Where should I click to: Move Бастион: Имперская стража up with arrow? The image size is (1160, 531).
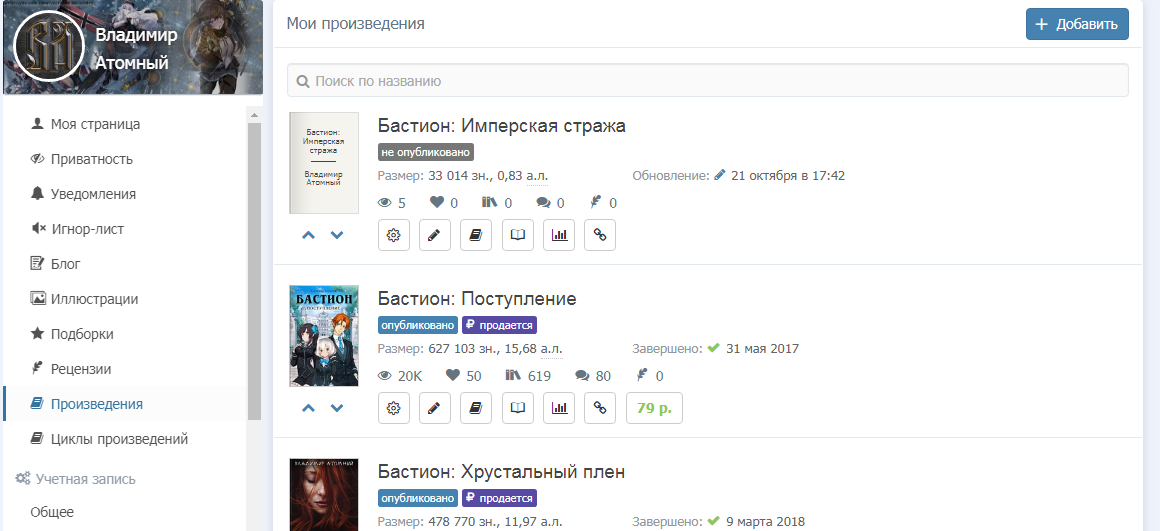tap(308, 235)
